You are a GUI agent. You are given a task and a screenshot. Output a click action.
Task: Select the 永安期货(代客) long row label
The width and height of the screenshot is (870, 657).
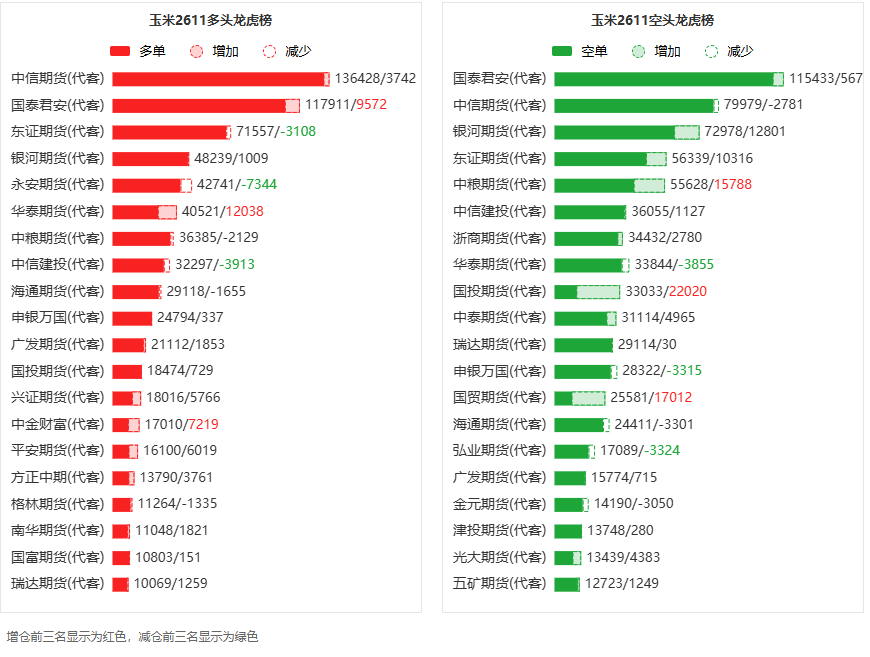click(58, 185)
